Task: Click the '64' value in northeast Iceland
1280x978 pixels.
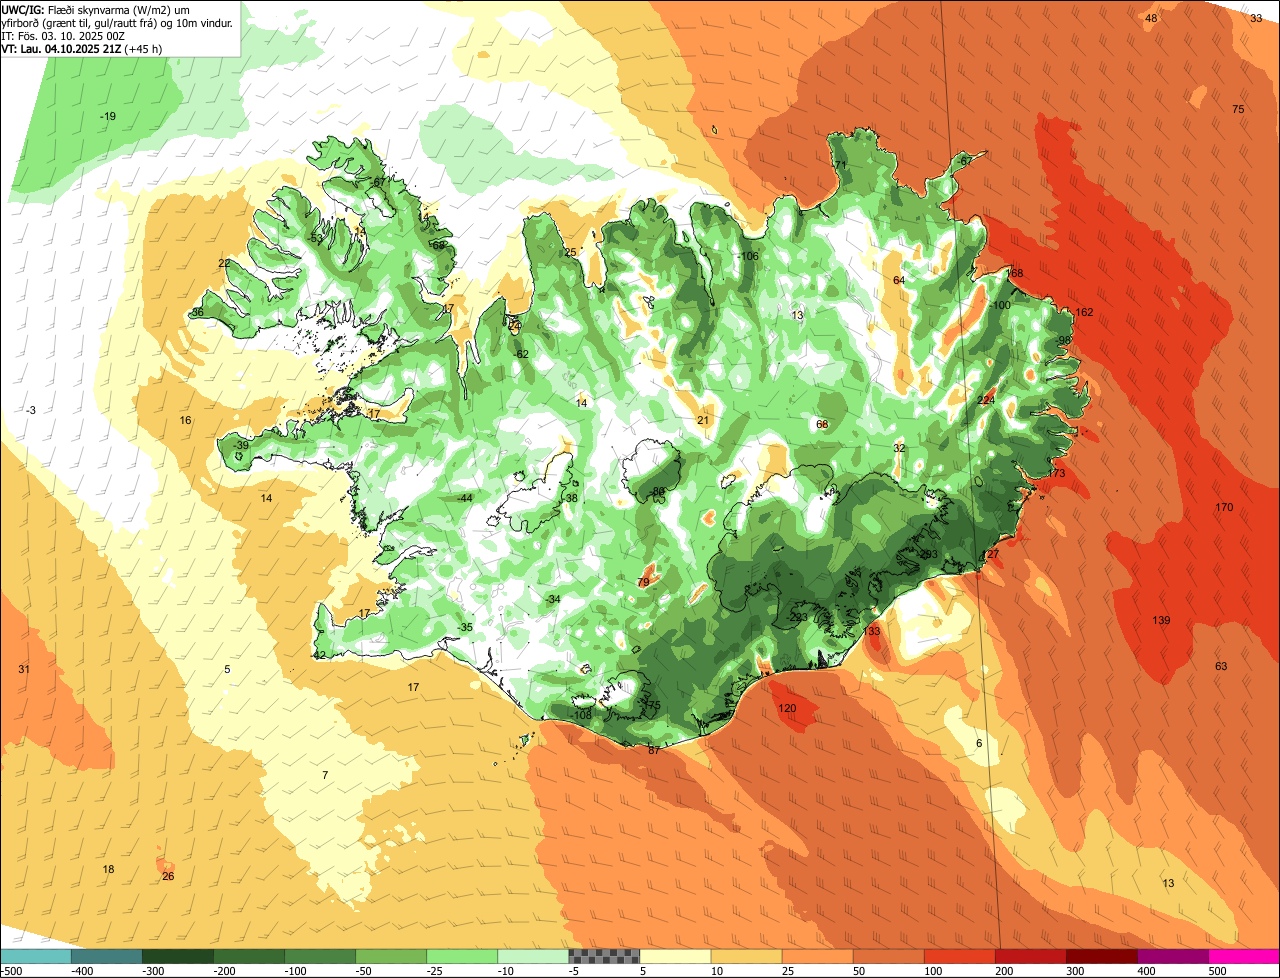Action: pyautogui.click(x=899, y=280)
